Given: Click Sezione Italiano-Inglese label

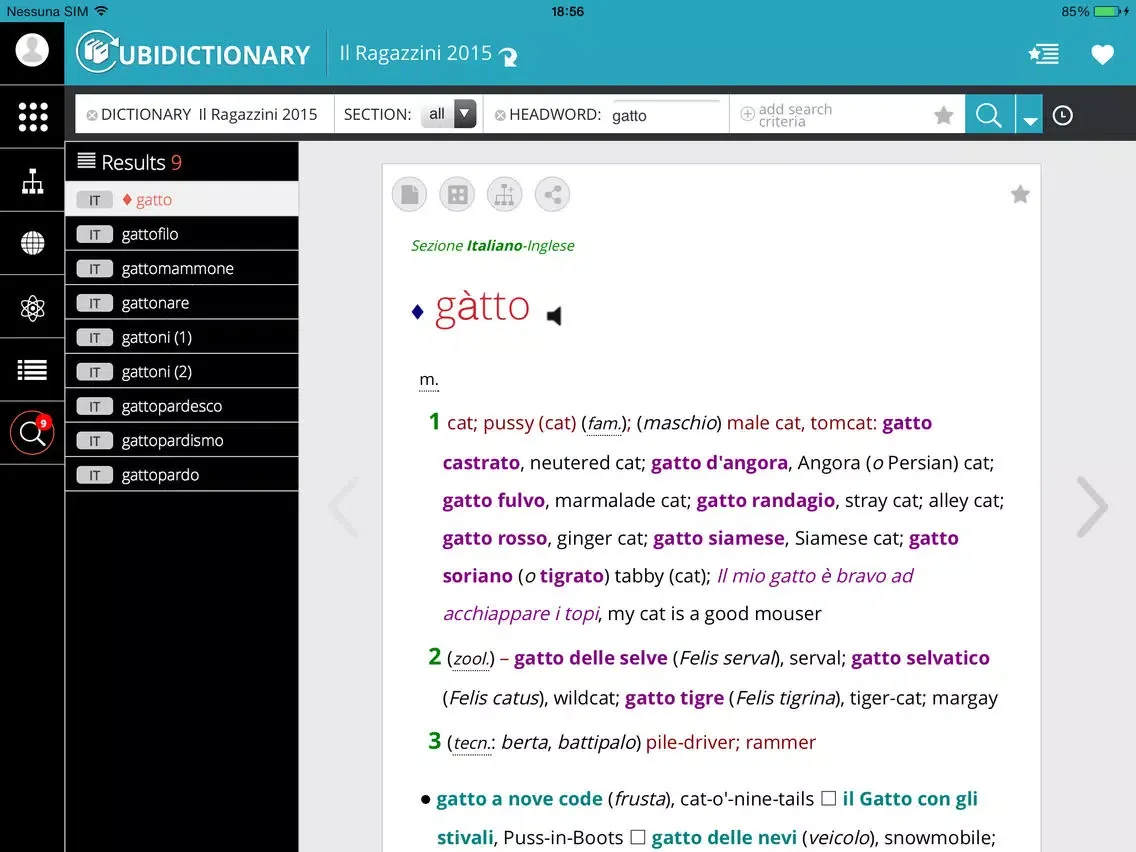Looking at the screenshot, I should pyautogui.click(x=493, y=246).
